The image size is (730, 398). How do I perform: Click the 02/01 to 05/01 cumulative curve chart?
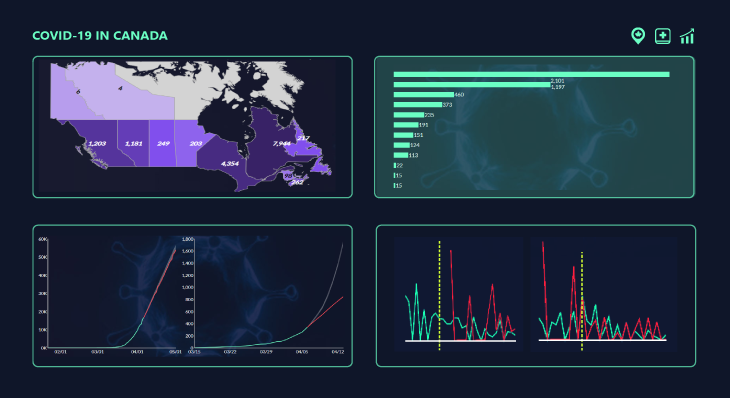click(x=111, y=296)
